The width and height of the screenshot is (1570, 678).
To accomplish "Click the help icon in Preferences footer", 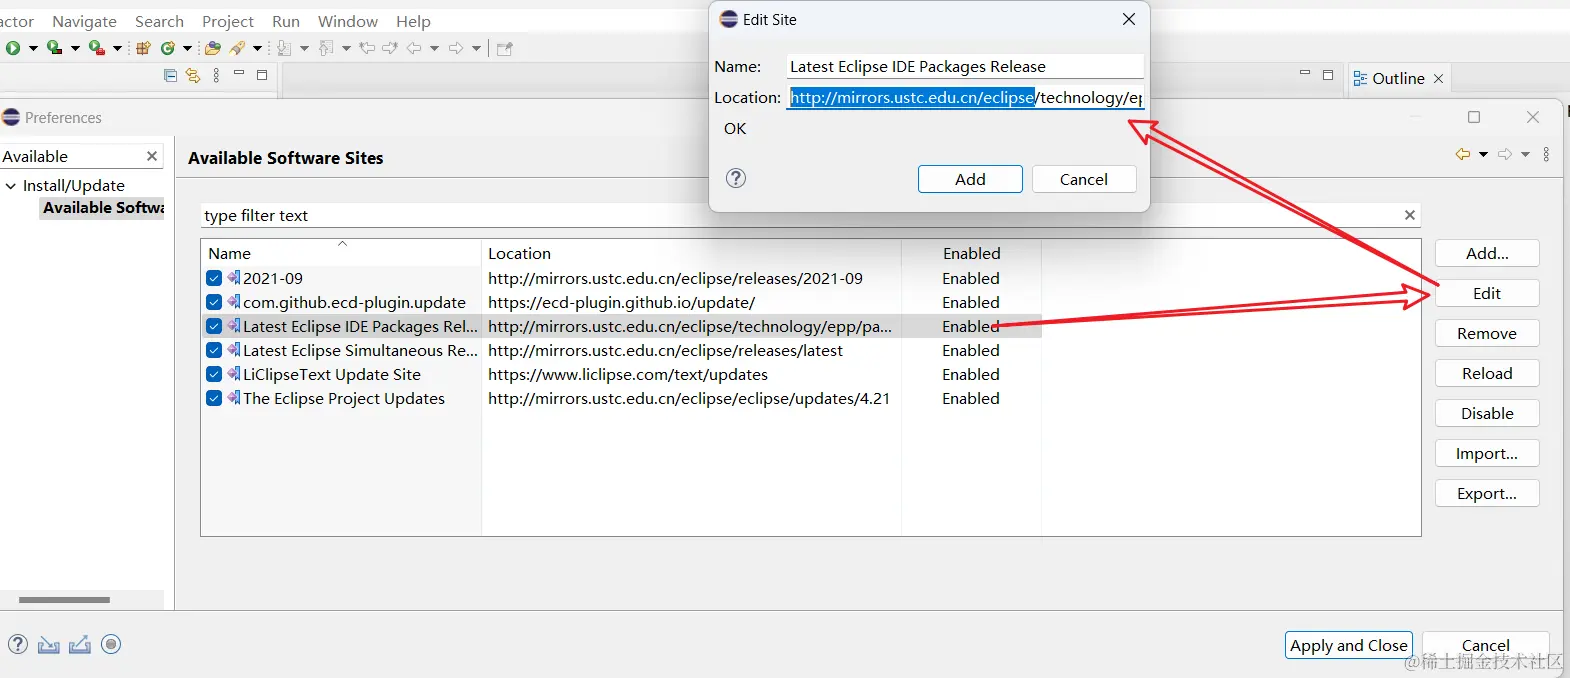I will [18, 644].
